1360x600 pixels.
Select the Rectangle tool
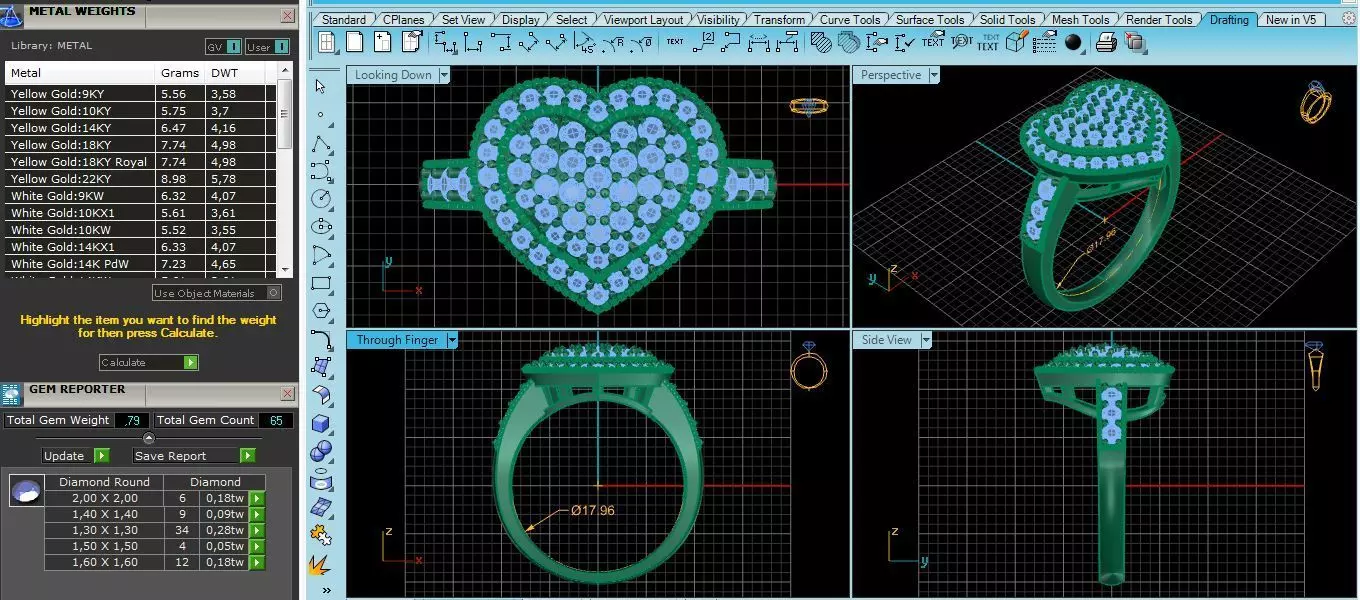point(321,283)
